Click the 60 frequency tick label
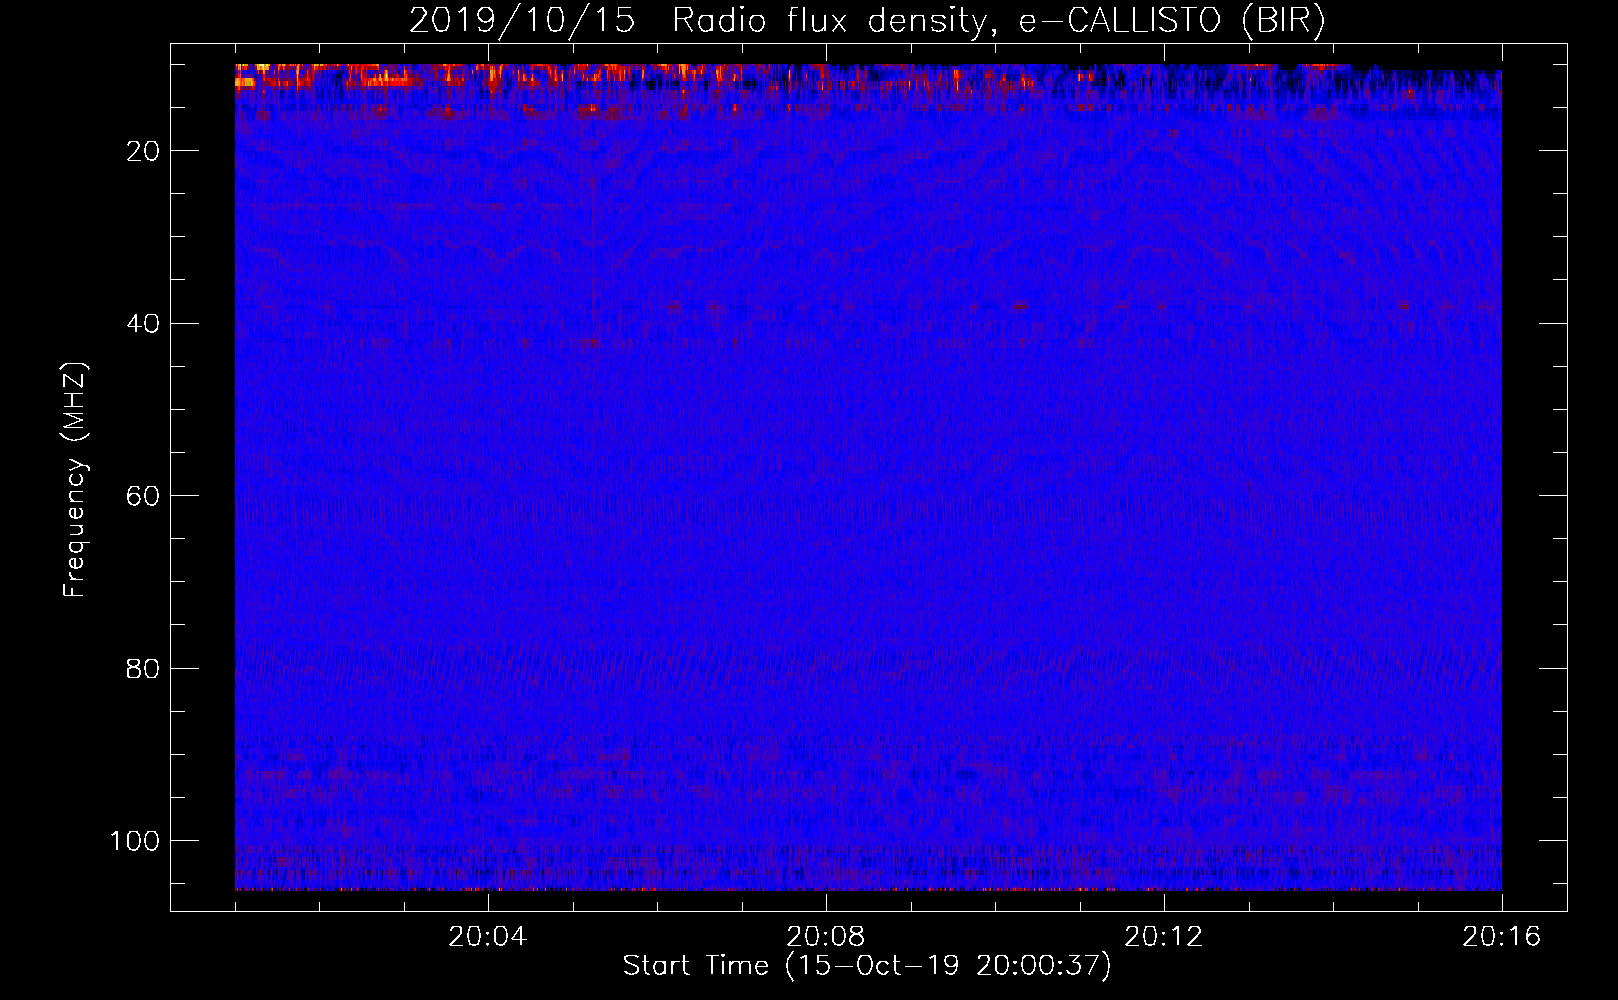This screenshot has width=1618, height=1000. (144, 496)
